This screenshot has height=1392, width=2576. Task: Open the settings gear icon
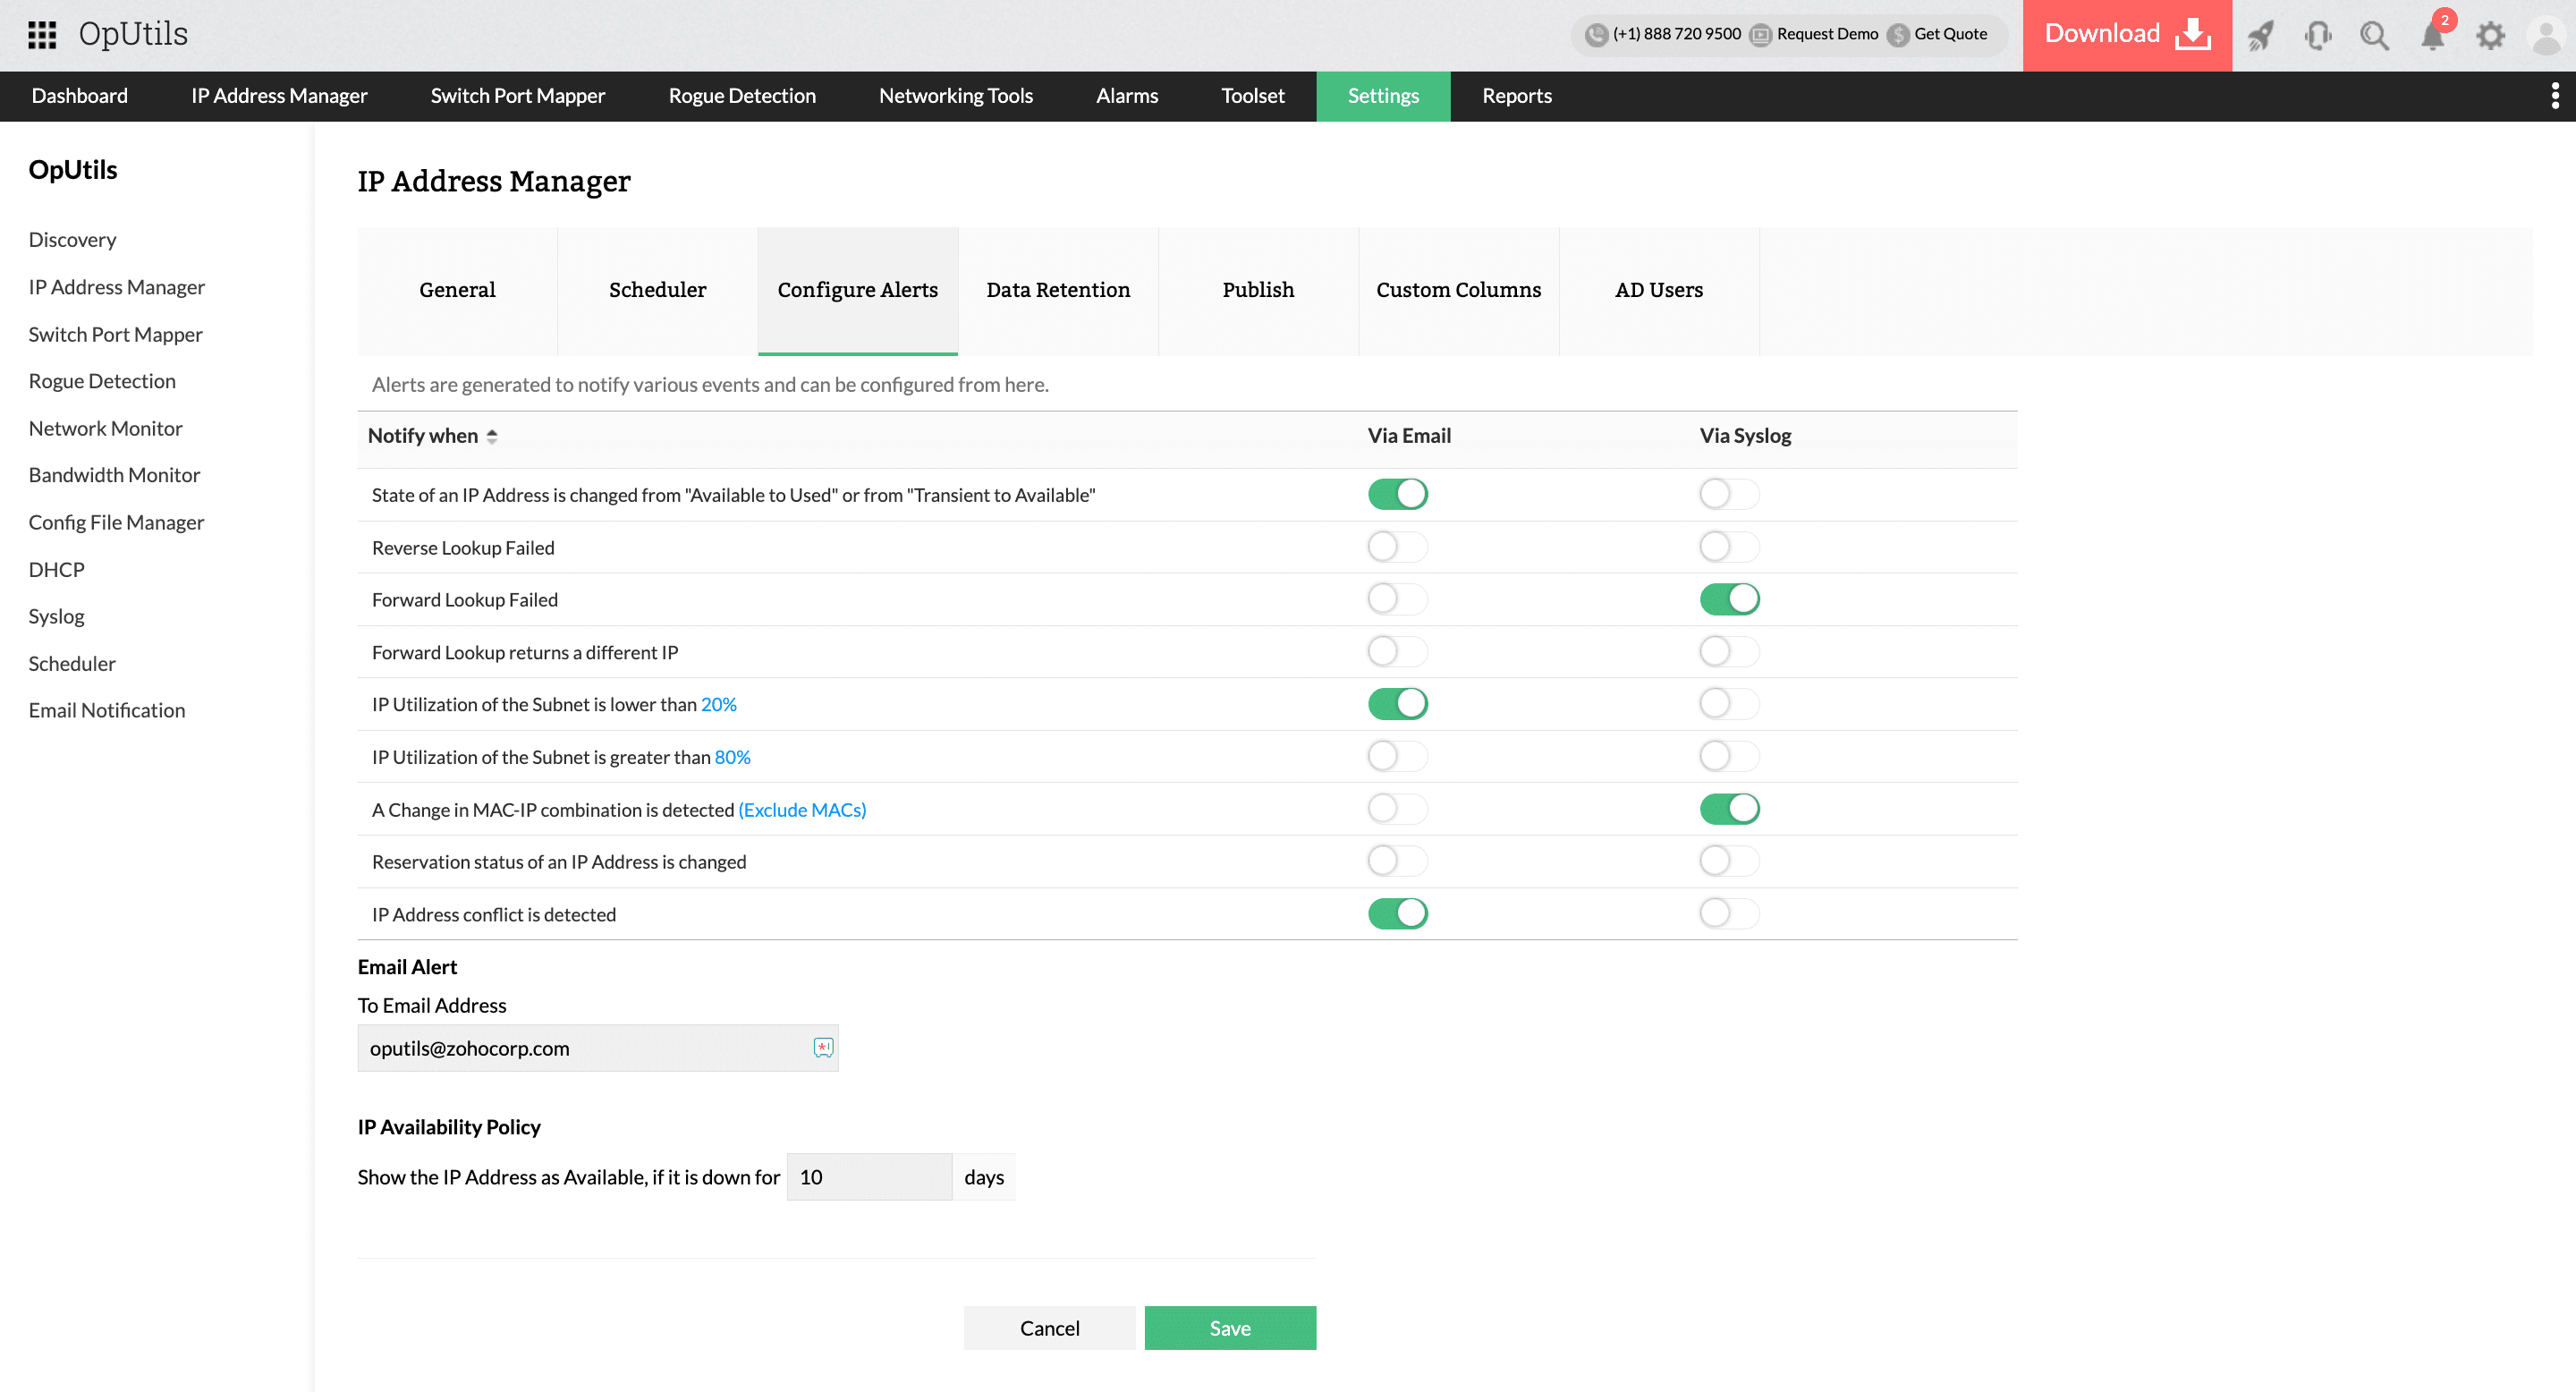tap(2491, 35)
